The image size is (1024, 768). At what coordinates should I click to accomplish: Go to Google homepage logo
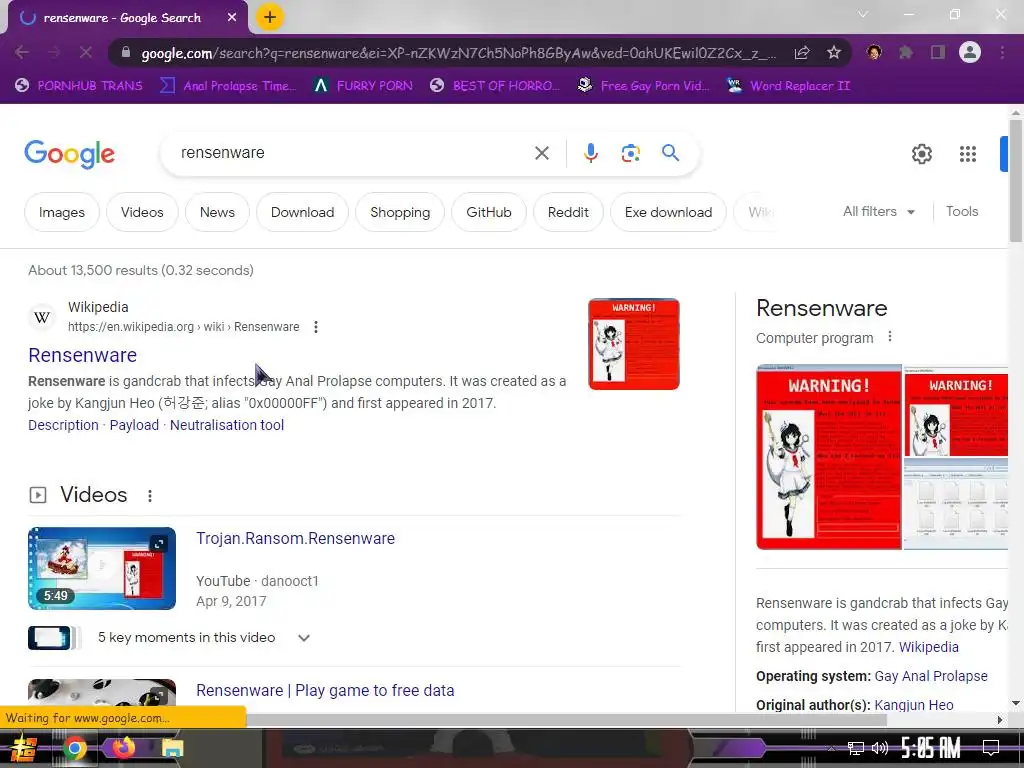[69, 154]
